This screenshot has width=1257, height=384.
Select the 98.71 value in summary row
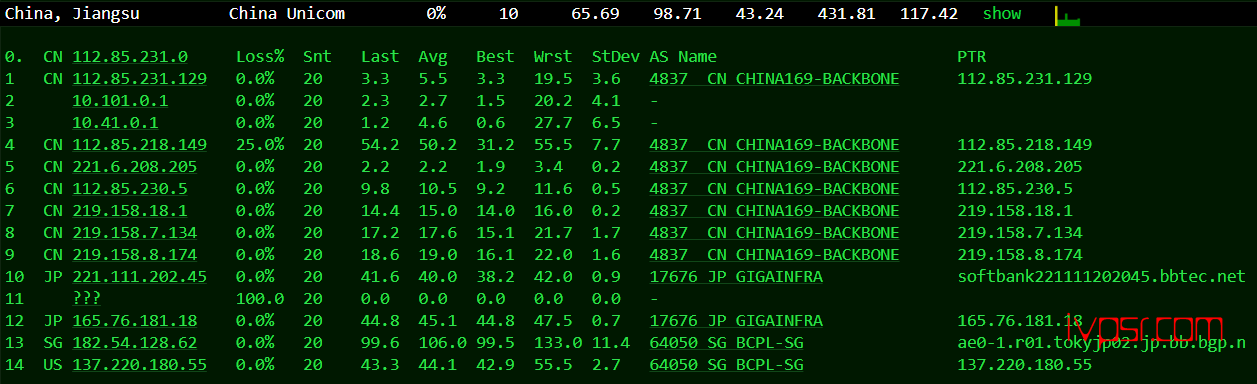tap(677, 14)
